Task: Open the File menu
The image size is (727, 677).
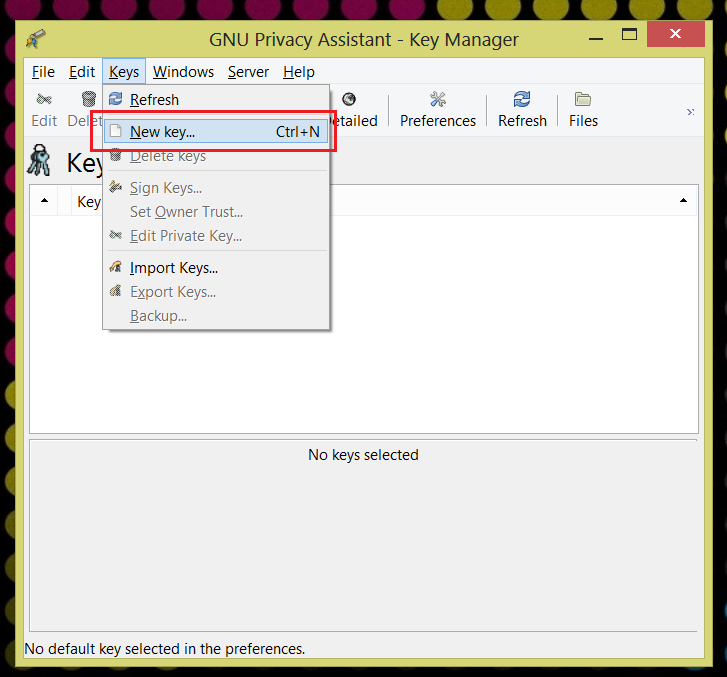Action: pyautogui.click(x=43, y=72)
